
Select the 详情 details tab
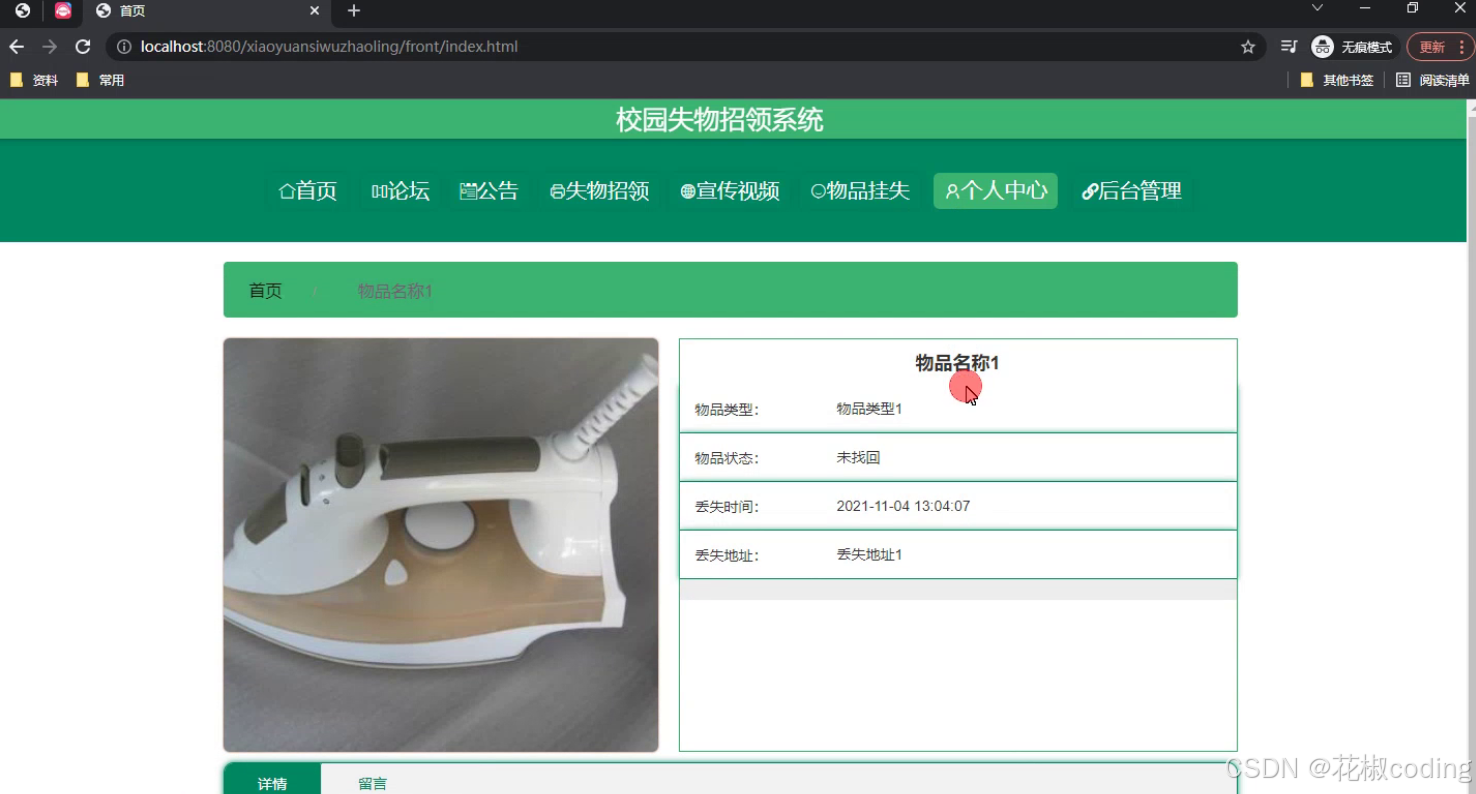point(271,783)
